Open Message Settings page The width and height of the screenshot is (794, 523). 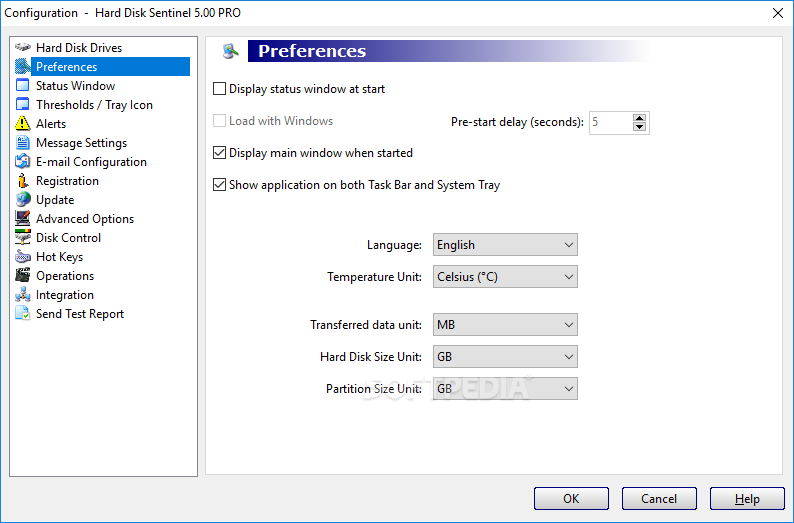[82, 143]
